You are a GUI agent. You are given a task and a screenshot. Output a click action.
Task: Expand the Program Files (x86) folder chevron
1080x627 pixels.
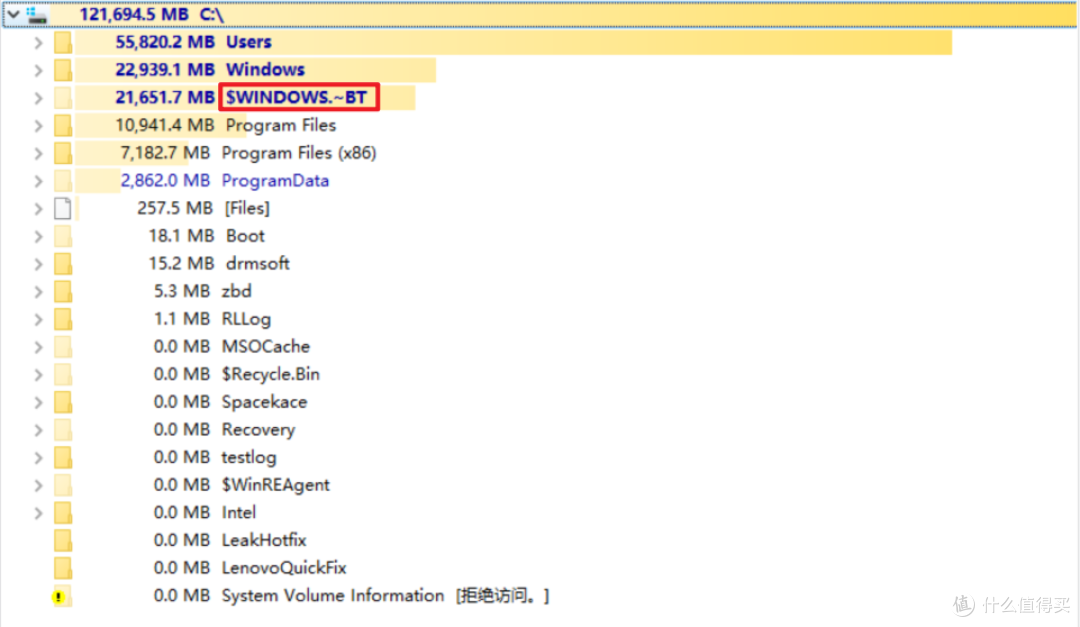tap(39, 153)
